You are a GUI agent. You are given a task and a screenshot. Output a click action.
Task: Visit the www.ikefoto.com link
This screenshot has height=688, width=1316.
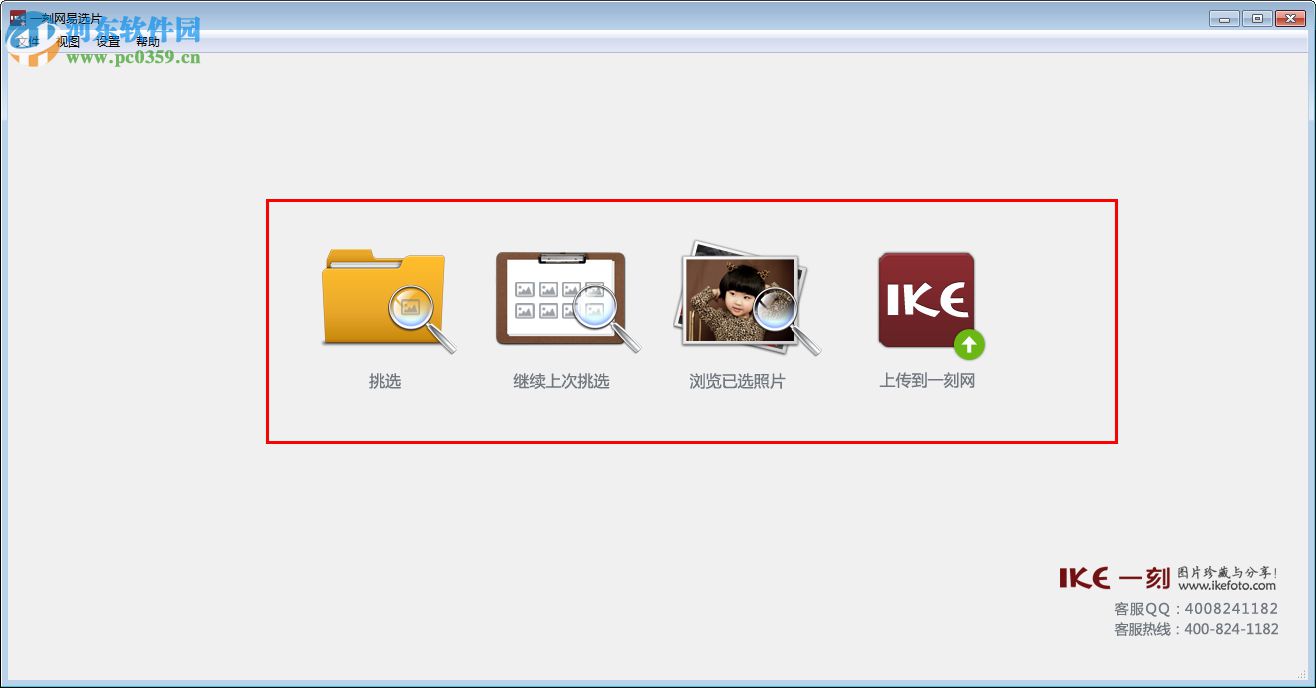1227,586
